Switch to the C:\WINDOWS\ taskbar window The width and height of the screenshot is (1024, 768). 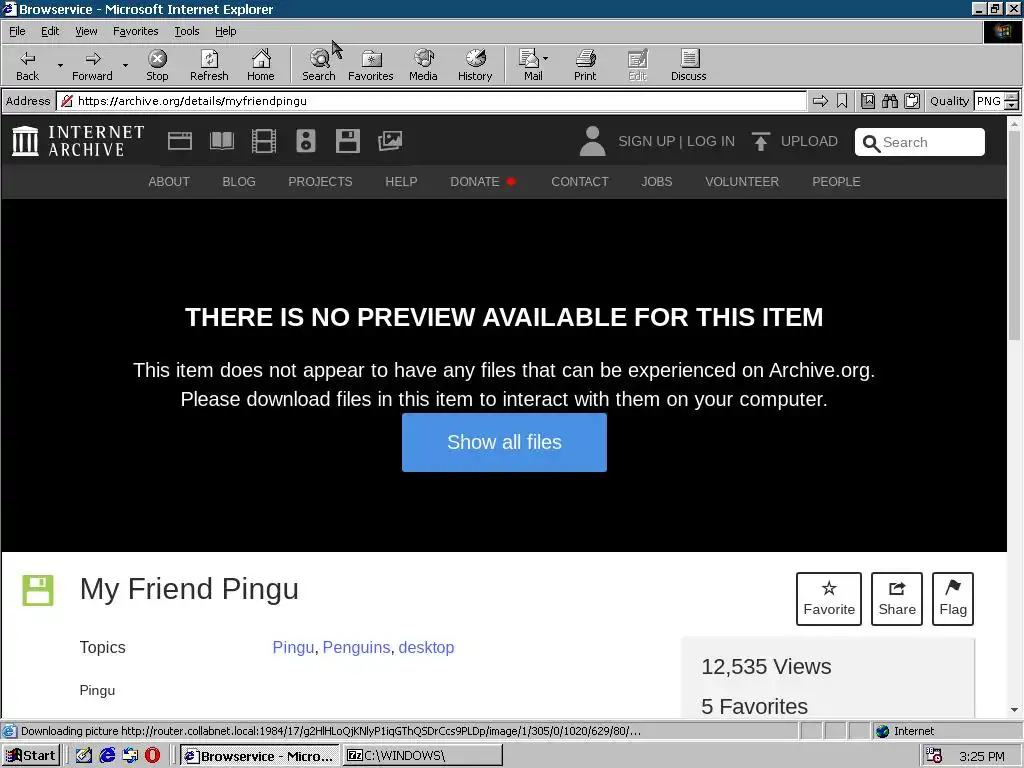[423, 756]
